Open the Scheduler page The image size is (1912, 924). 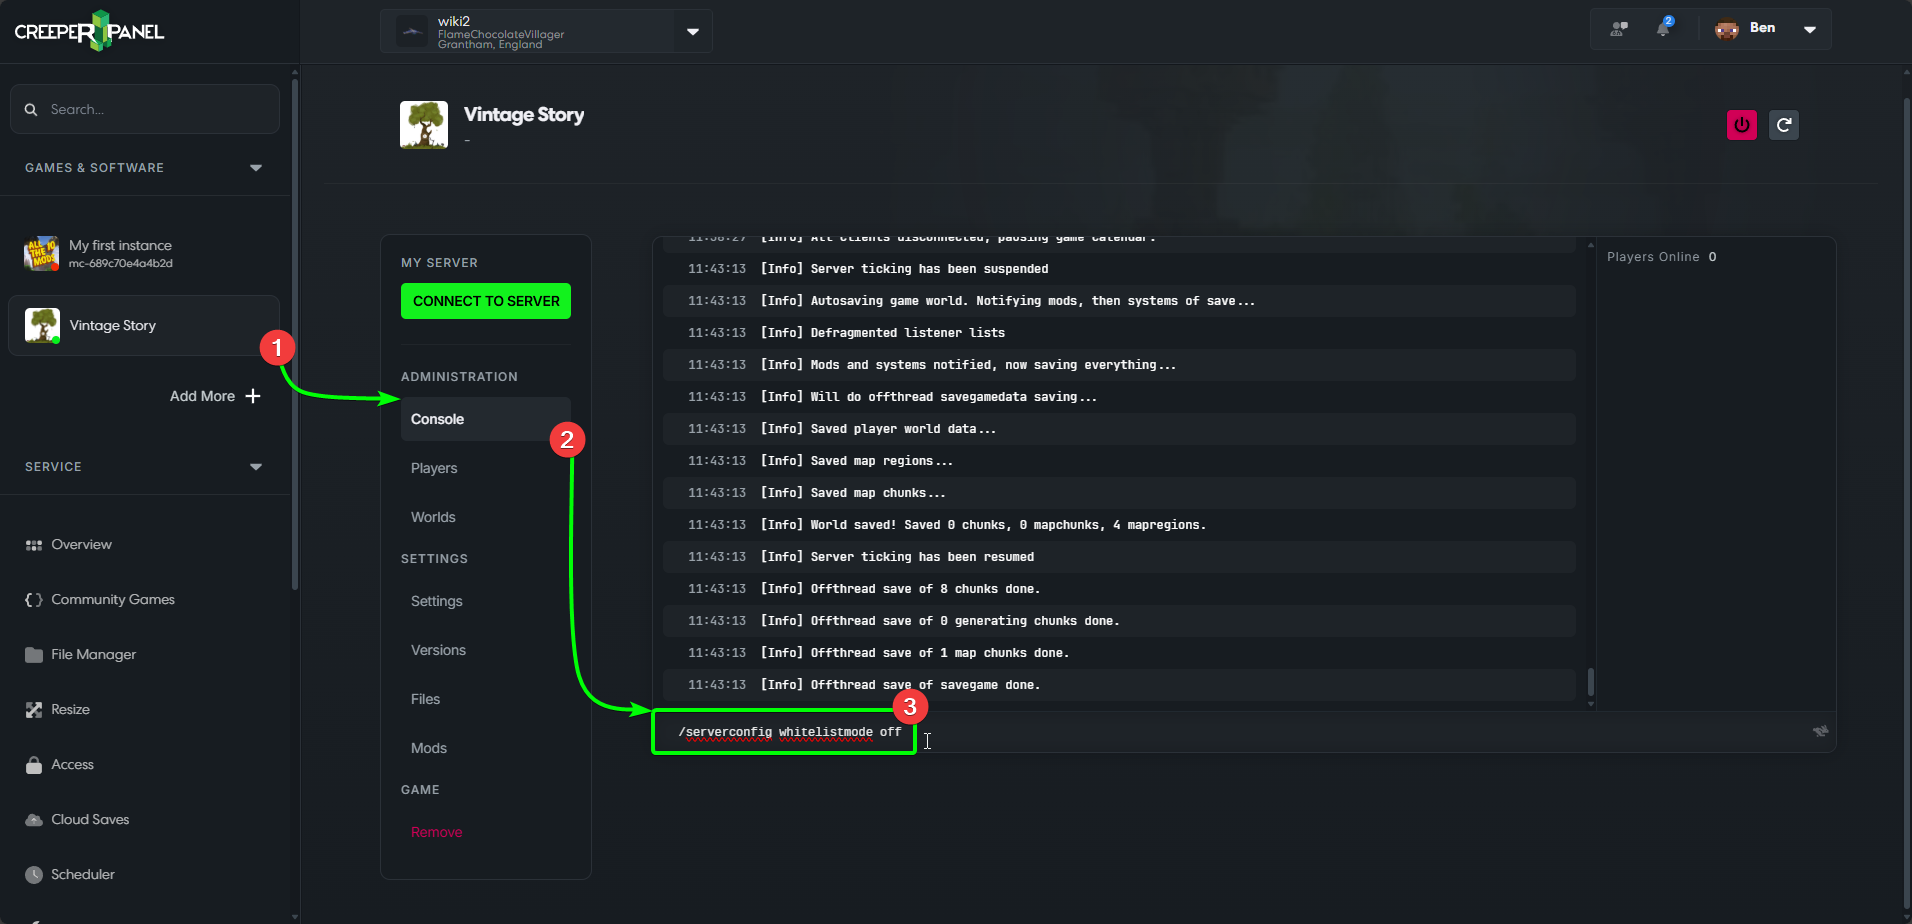tap(83, 875)
